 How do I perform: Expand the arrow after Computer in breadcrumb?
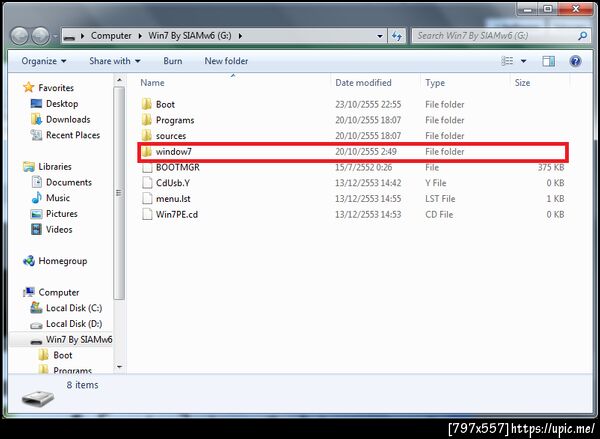coord(140,36)
